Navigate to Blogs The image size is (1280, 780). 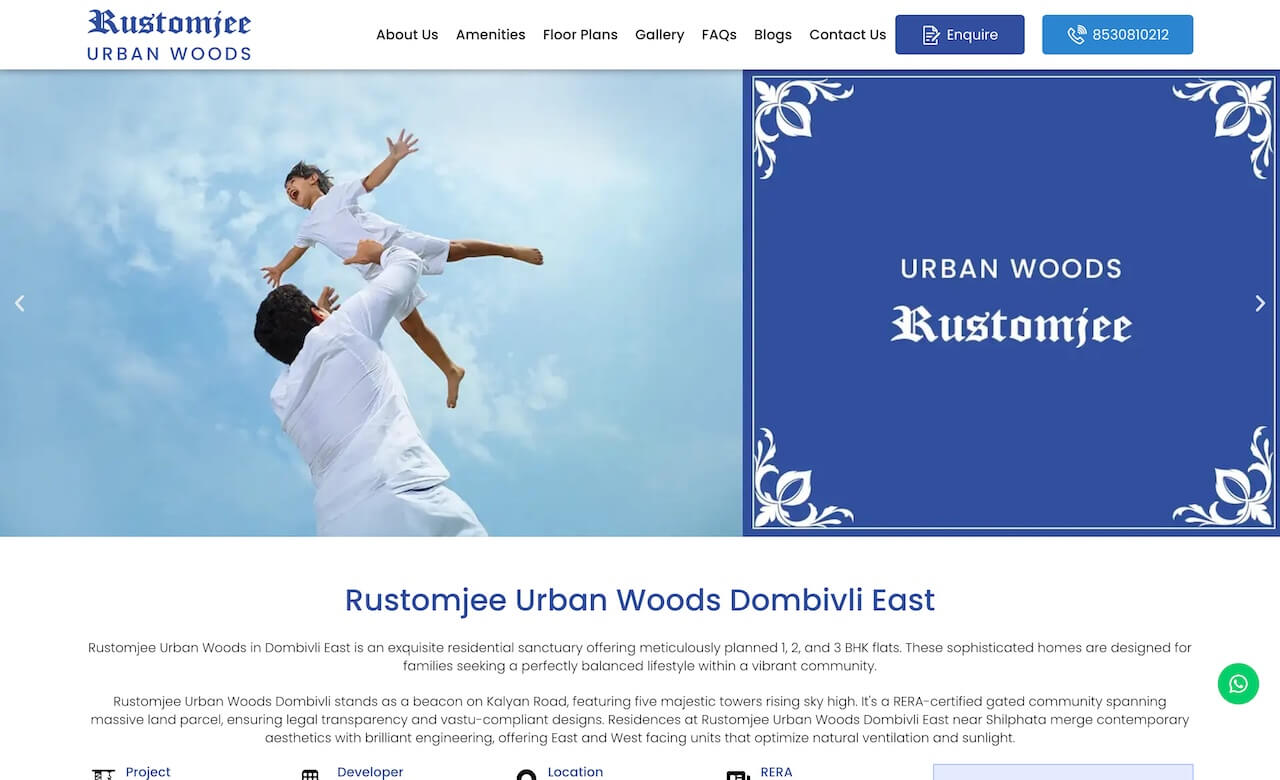coord(773,34)
